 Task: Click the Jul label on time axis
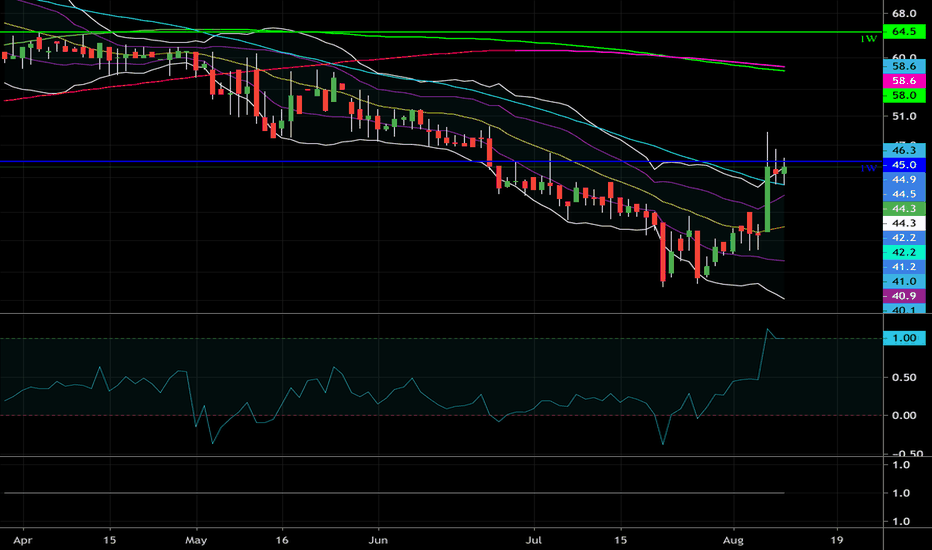pyautogui.click(x=534, y=540)
